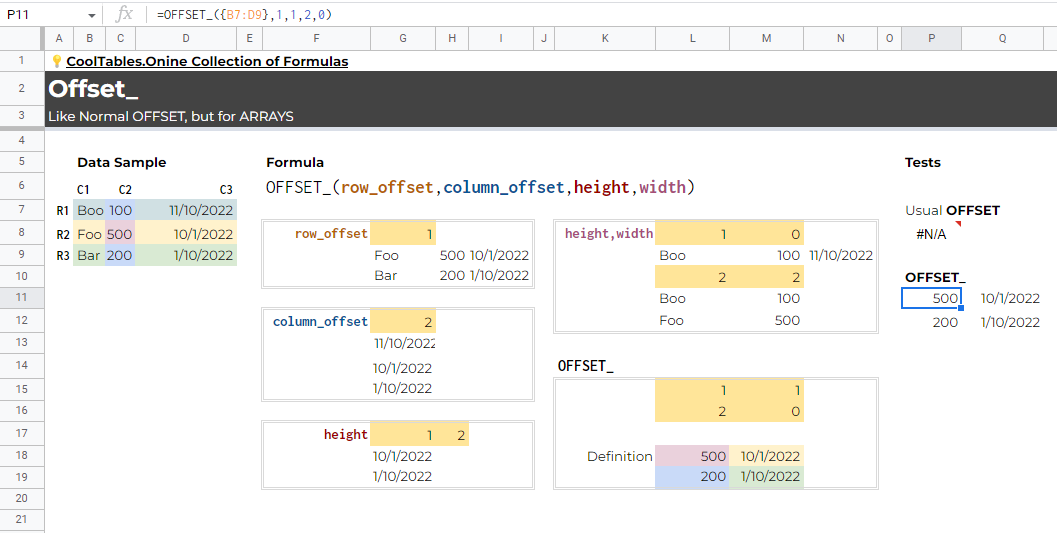Select the column K header

(x=605, y=38)
